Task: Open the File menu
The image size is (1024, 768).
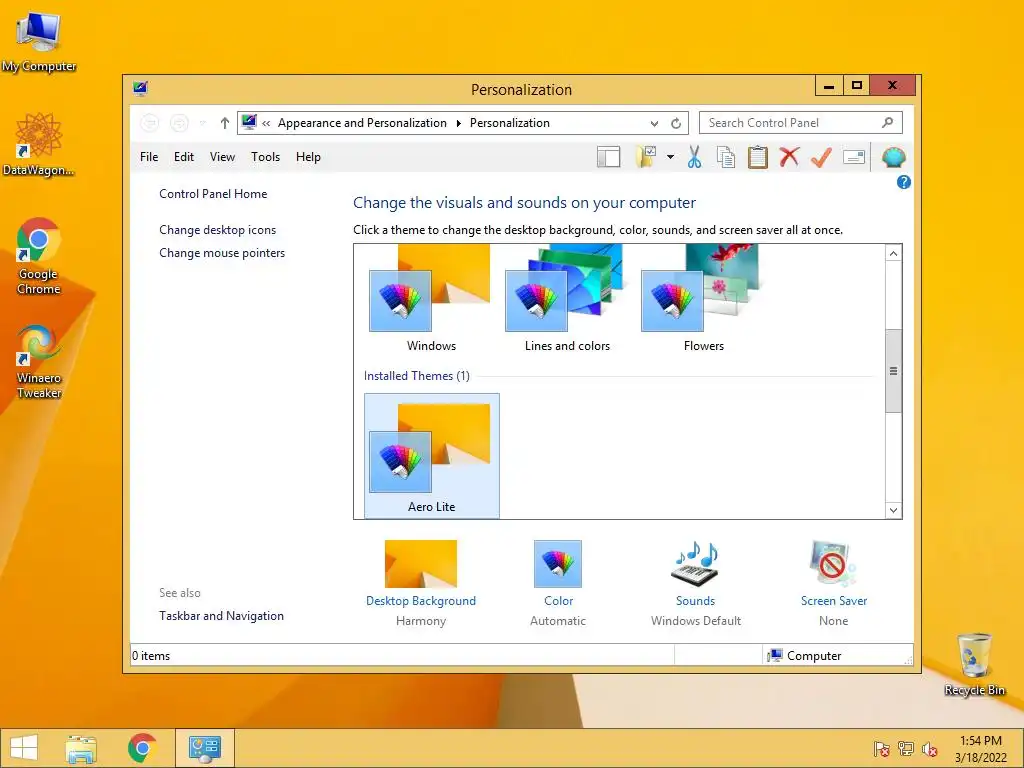Action: click(149, 157)
